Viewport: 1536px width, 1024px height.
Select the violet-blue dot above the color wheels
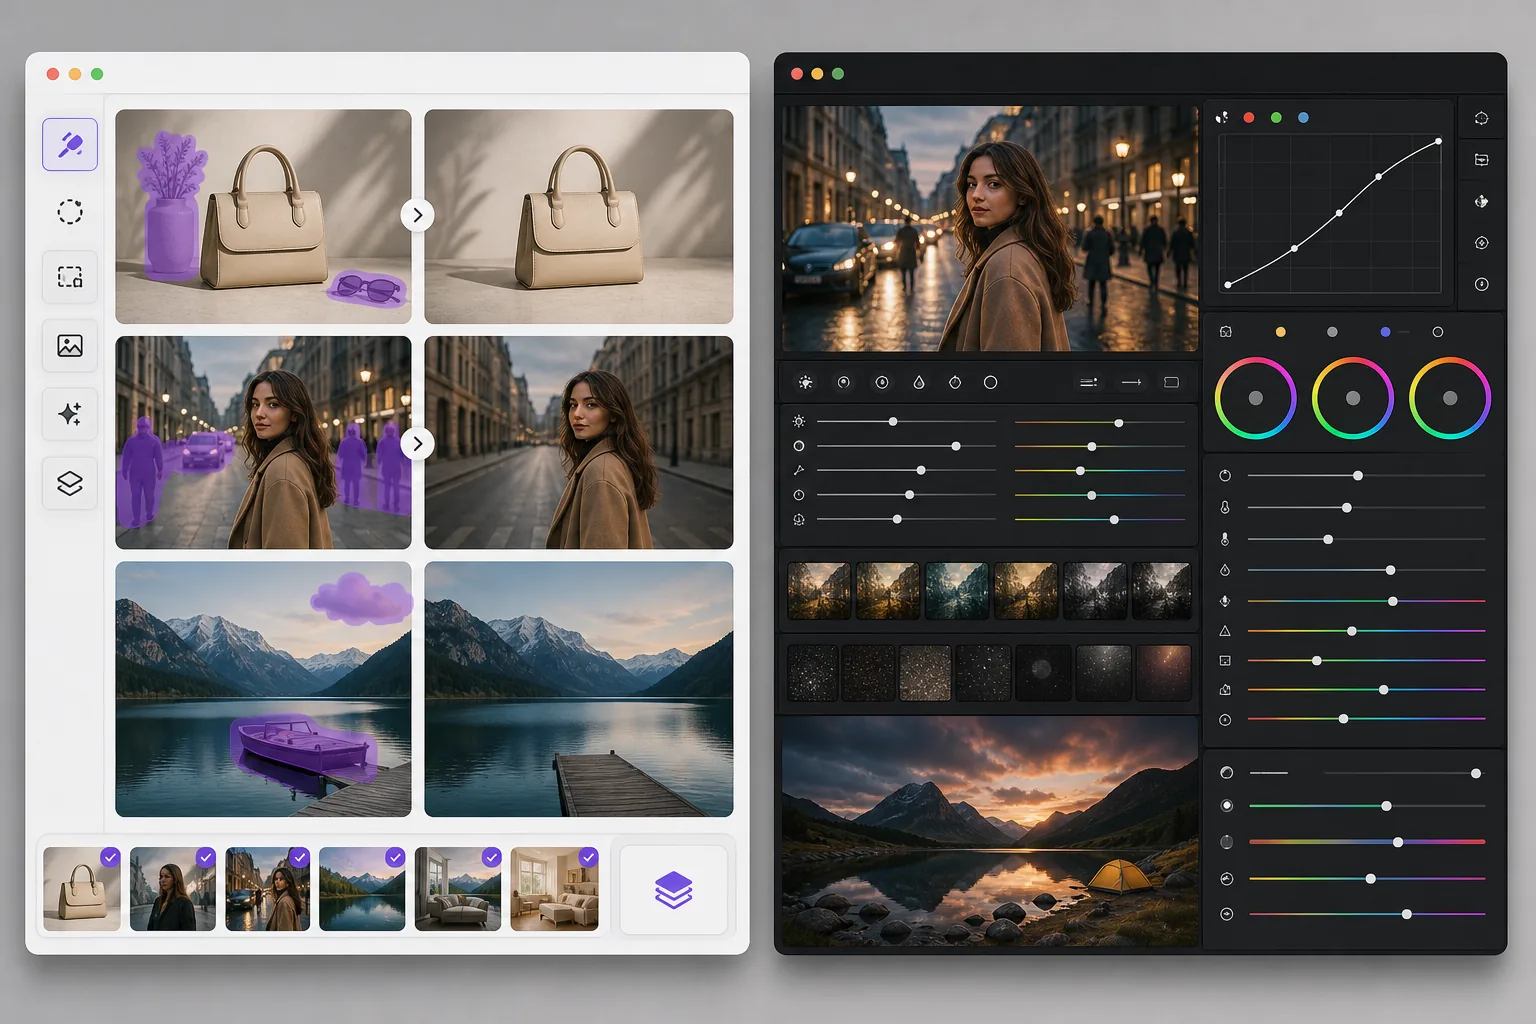pos(1385,332)
